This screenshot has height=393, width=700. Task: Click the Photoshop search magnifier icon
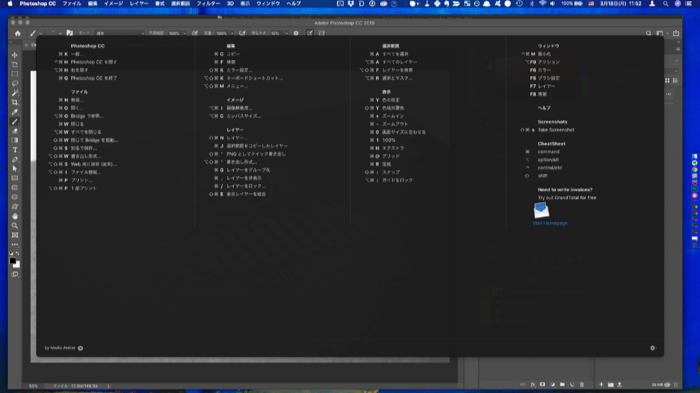pyautogui.click(x=648, y=33)
